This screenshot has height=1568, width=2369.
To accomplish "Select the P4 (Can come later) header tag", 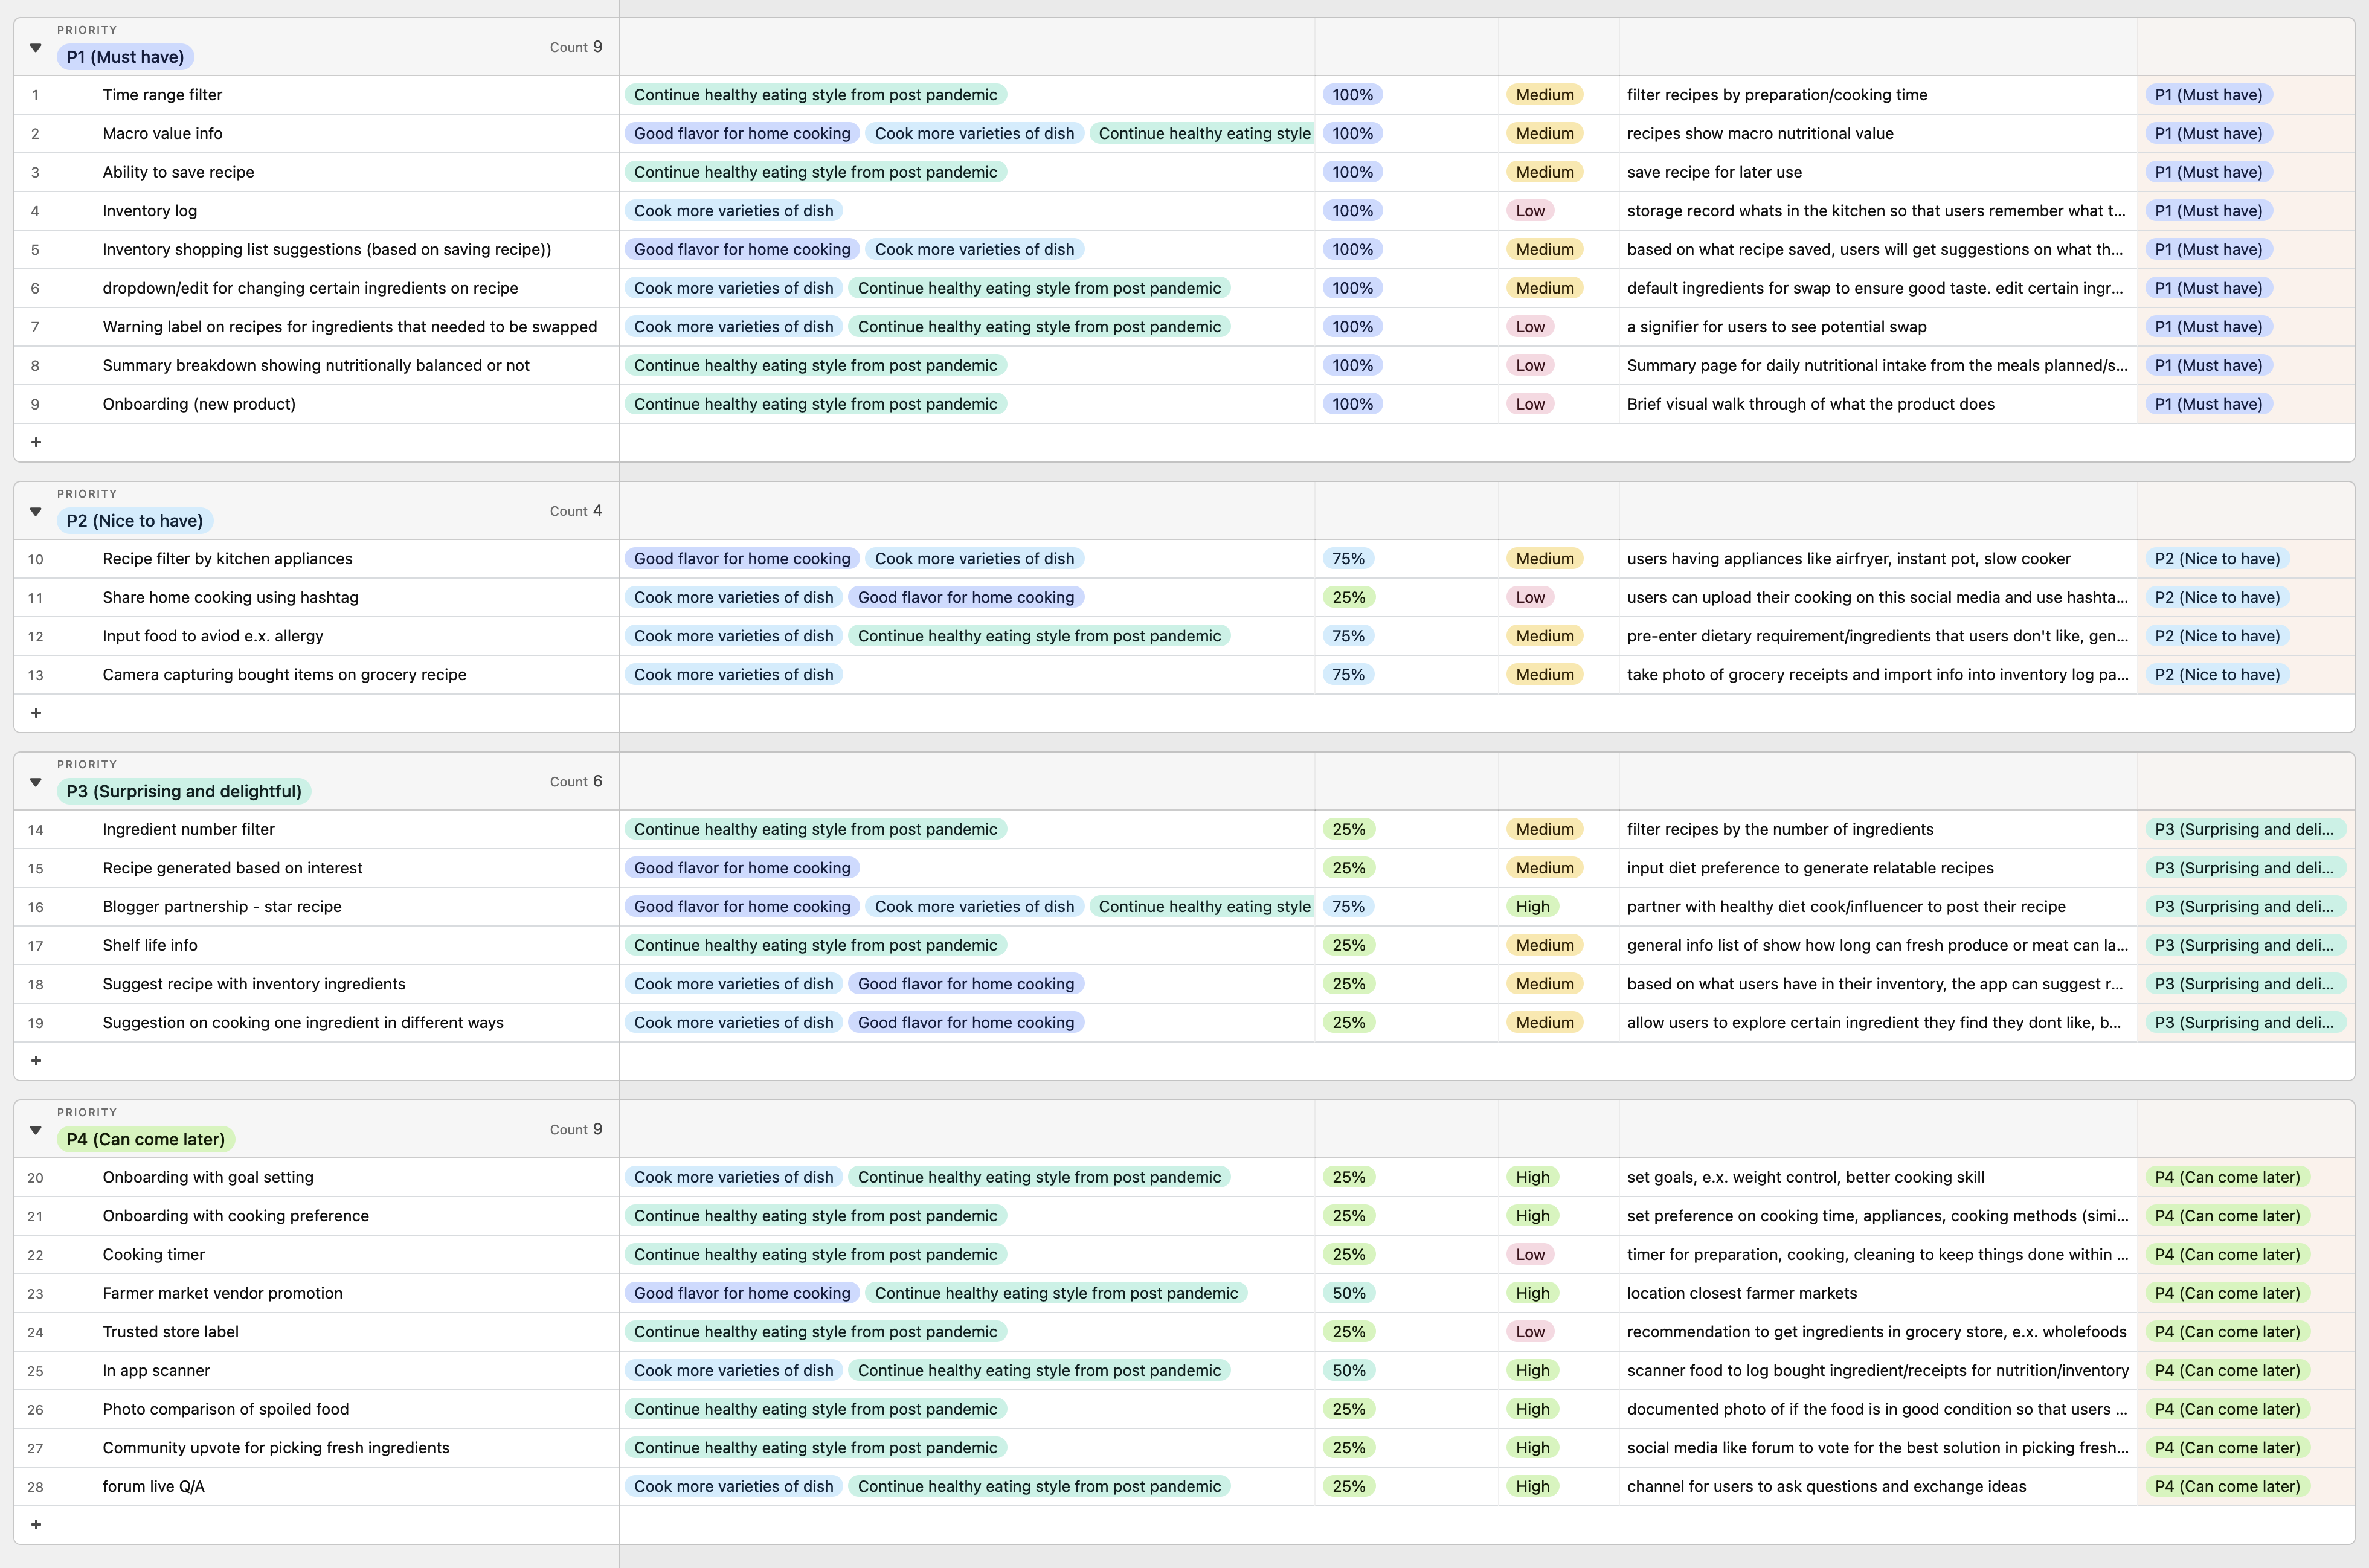I will point(146,1140).
